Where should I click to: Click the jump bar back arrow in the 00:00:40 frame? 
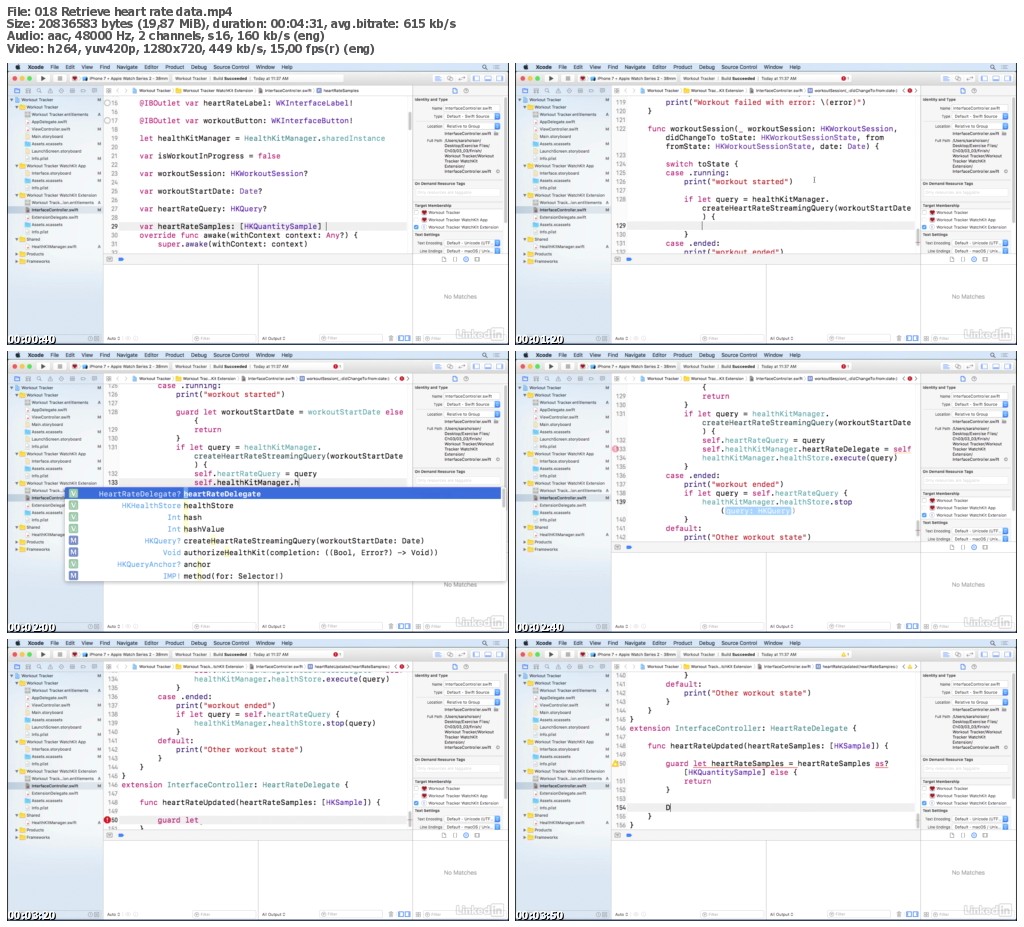click(118, 91)
